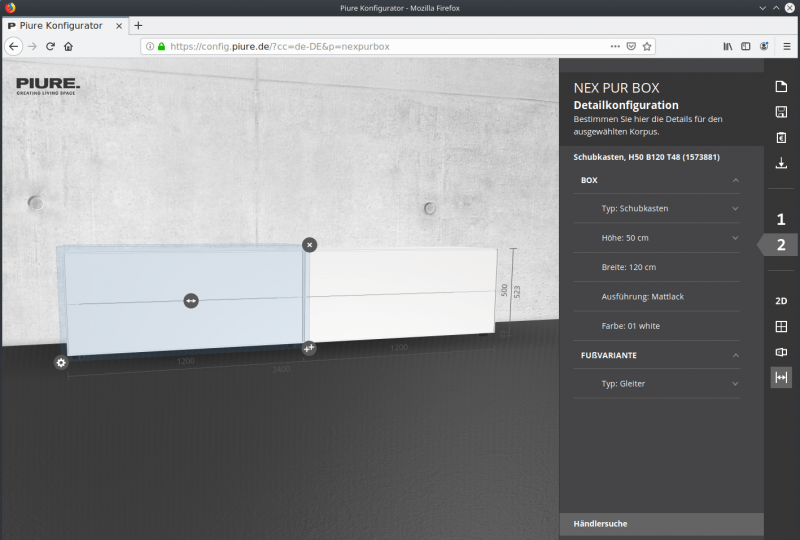Image resolution: width=800 pixels, height=540 pixels.
Task: Reload the page
Action: click(x=50, y=46)
